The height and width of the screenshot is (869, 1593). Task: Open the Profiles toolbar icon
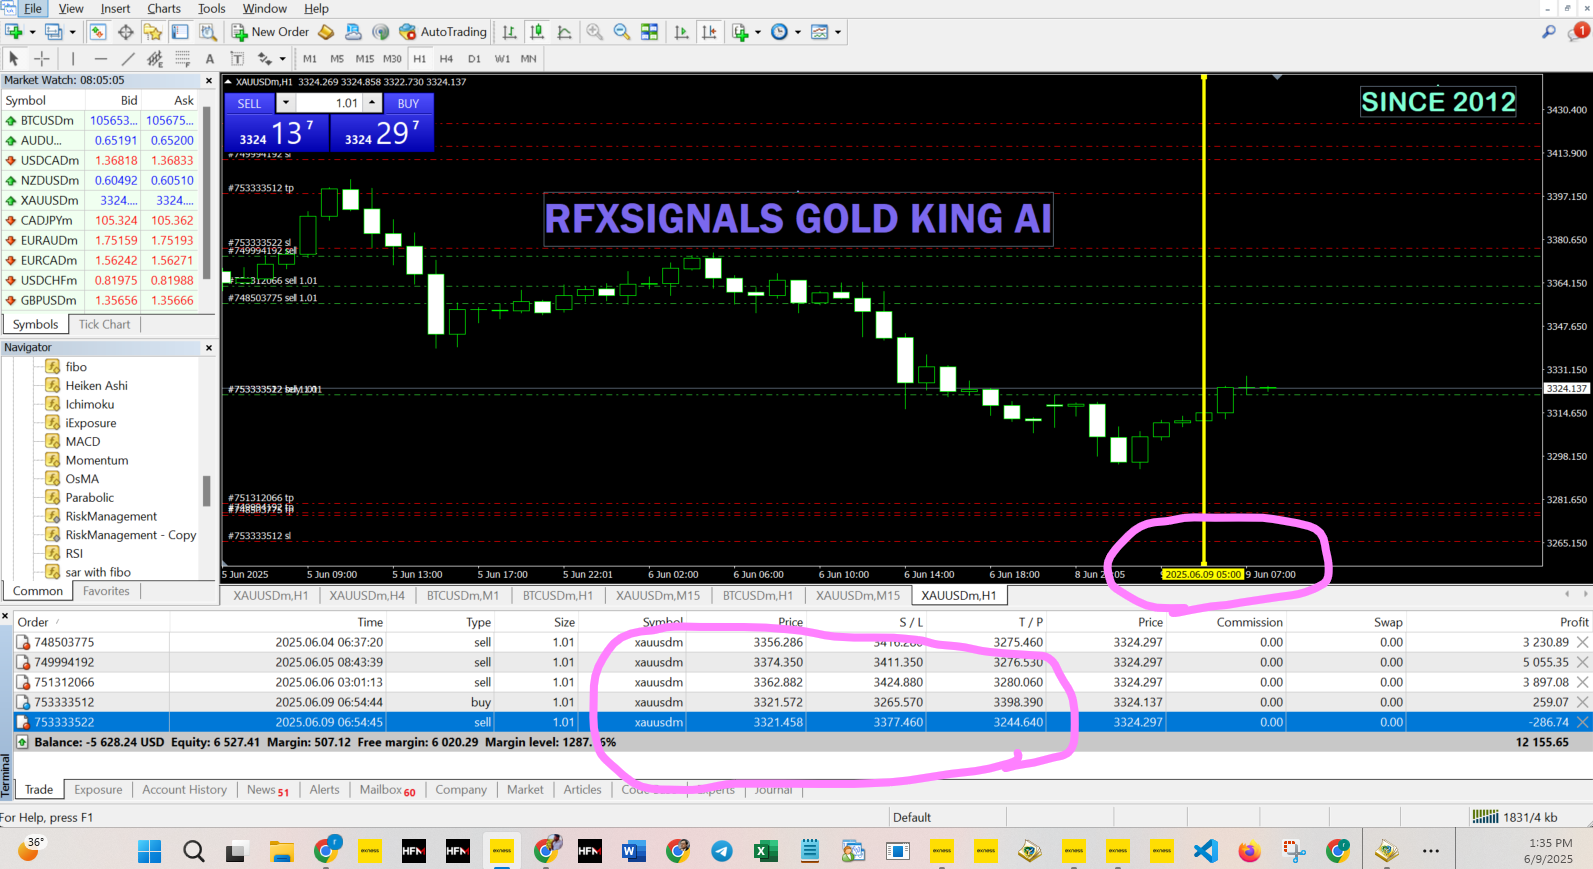click(54, 32)
